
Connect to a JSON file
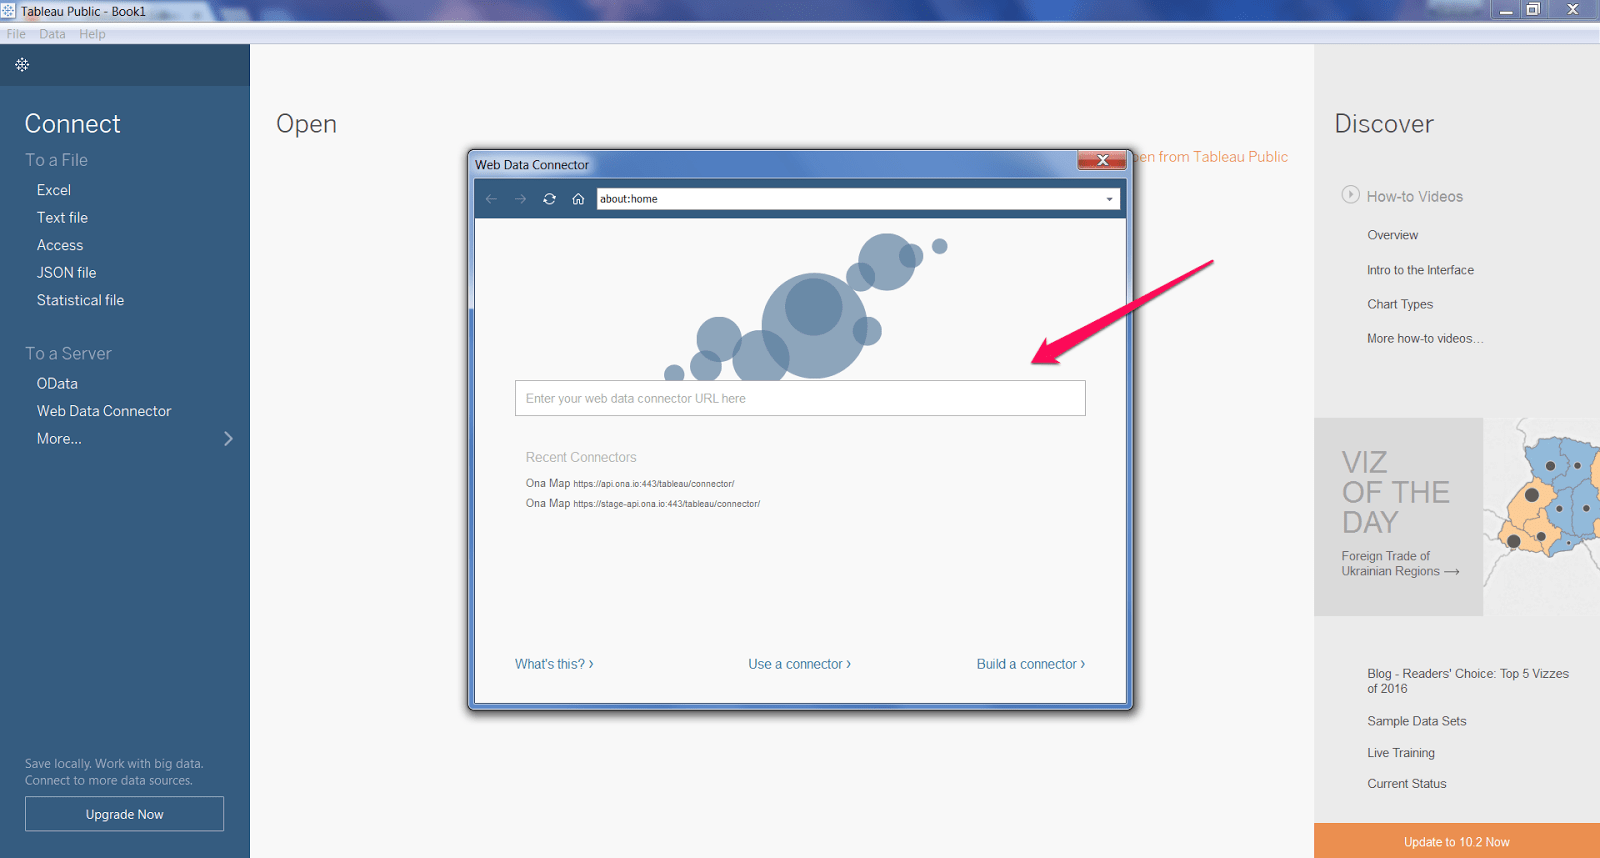point(67,272)
